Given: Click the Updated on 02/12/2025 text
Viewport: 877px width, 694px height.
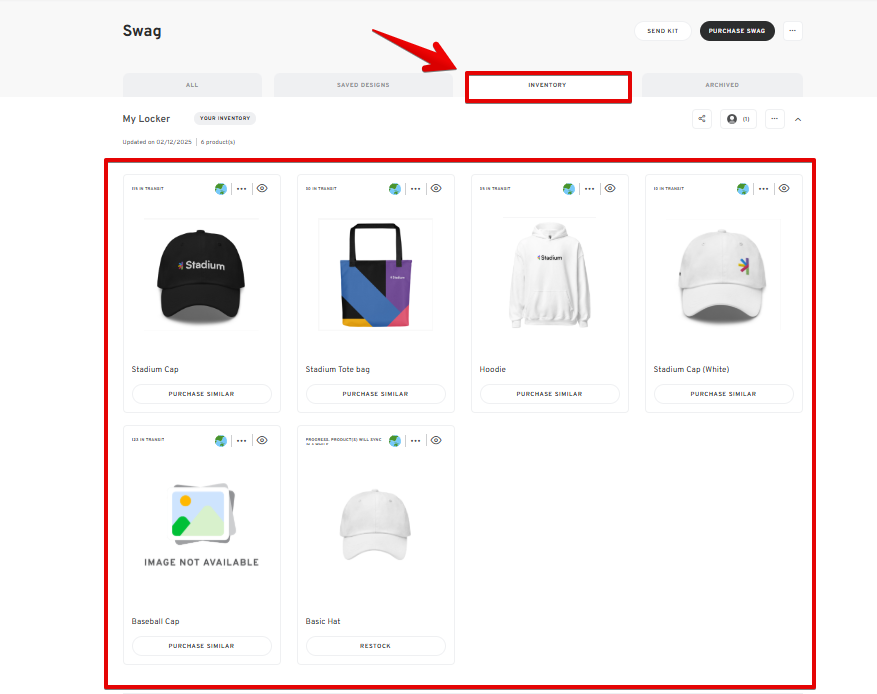Looking at the screenshot, I should click(157, 142).
